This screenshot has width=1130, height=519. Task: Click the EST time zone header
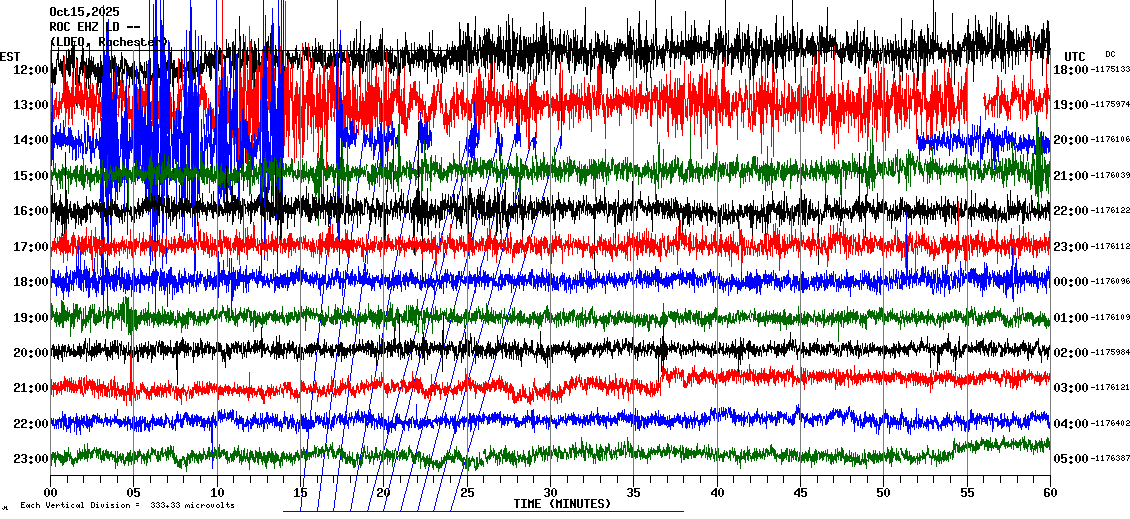(10, 56)
